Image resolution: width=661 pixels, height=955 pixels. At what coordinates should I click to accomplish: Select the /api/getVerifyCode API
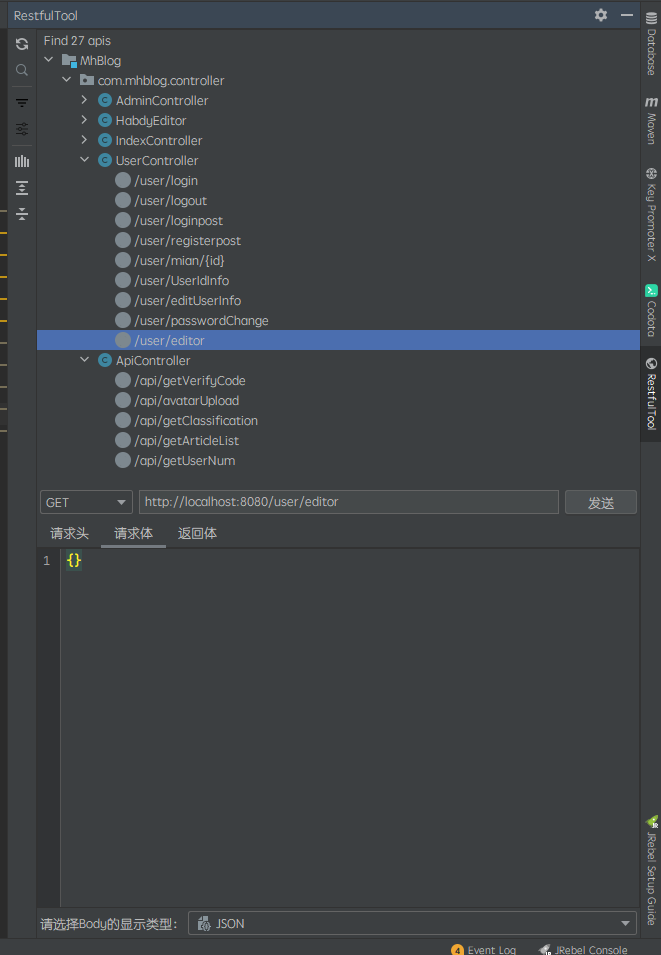pos(190,381)
